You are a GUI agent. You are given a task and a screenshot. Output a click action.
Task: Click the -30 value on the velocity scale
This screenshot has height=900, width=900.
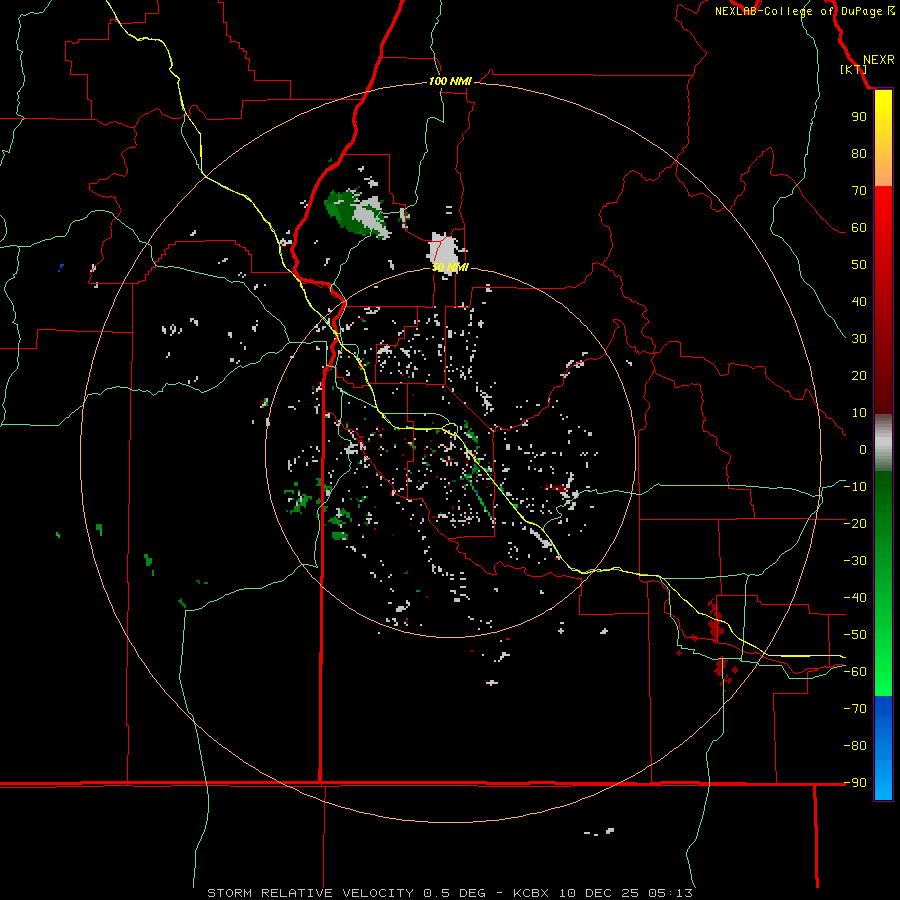pos(855,561)
